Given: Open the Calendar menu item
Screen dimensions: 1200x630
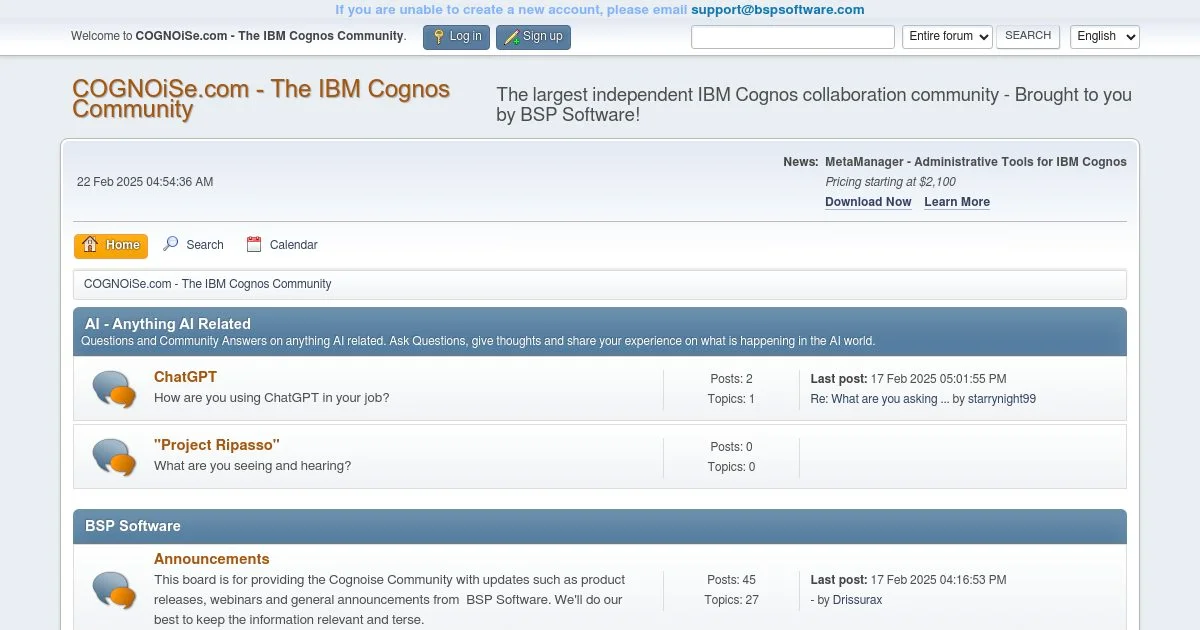Looking at the screenshot, I should pyautogui.click(x=282, y=245).
